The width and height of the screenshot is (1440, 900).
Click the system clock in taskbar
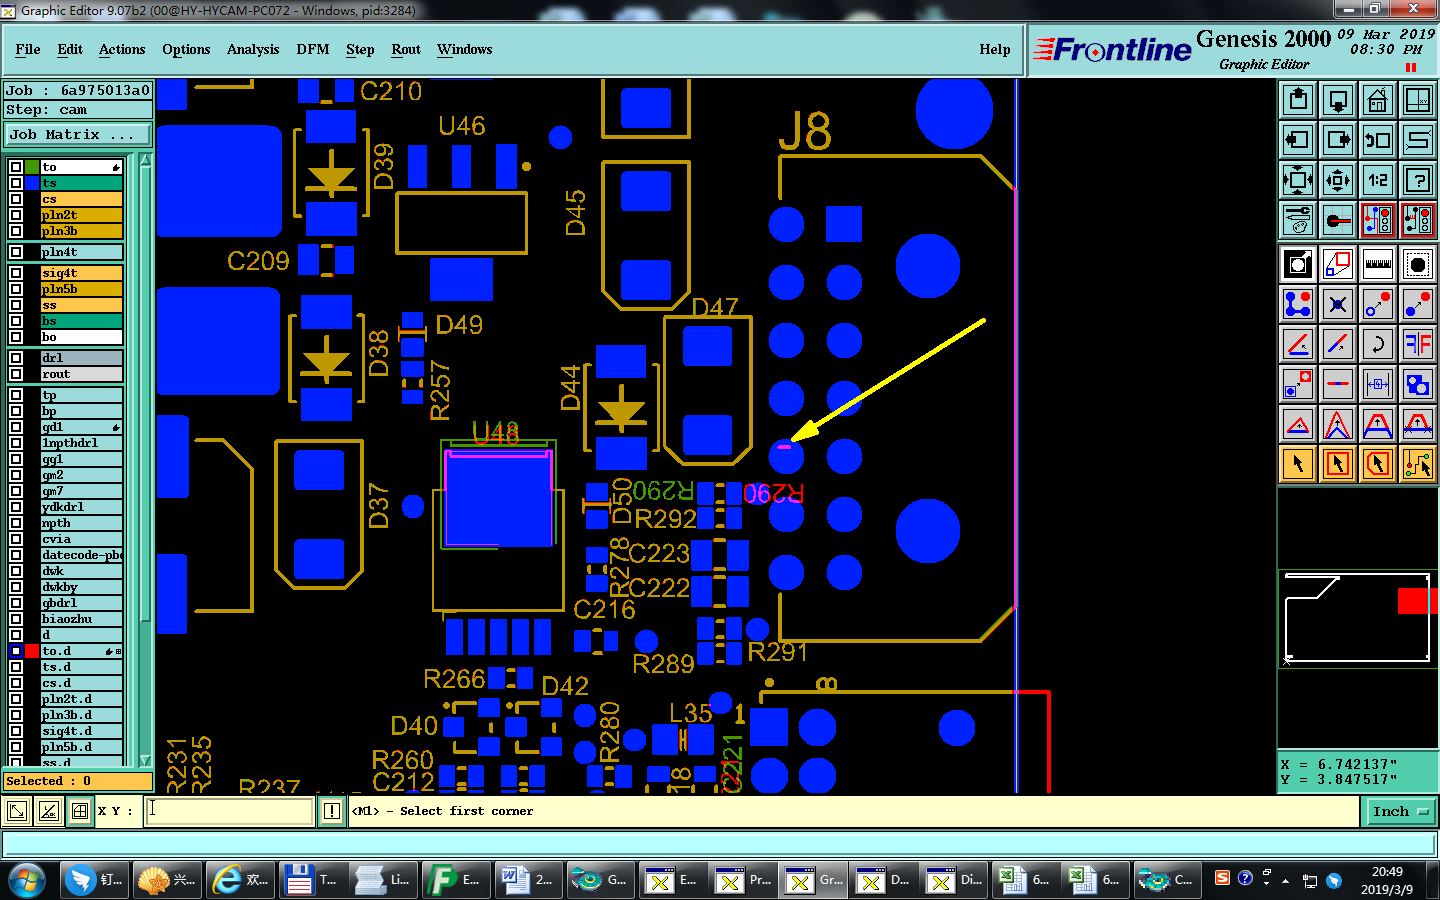(1386, 880)
